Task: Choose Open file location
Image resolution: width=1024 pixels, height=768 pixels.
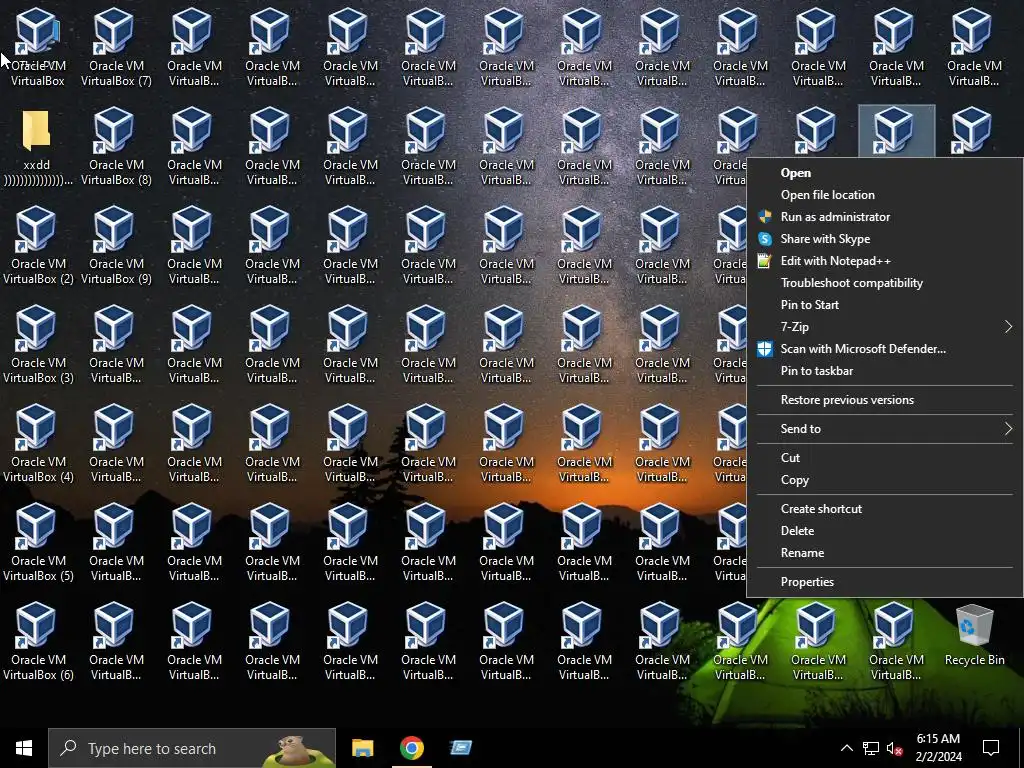Action: point(885,195)
